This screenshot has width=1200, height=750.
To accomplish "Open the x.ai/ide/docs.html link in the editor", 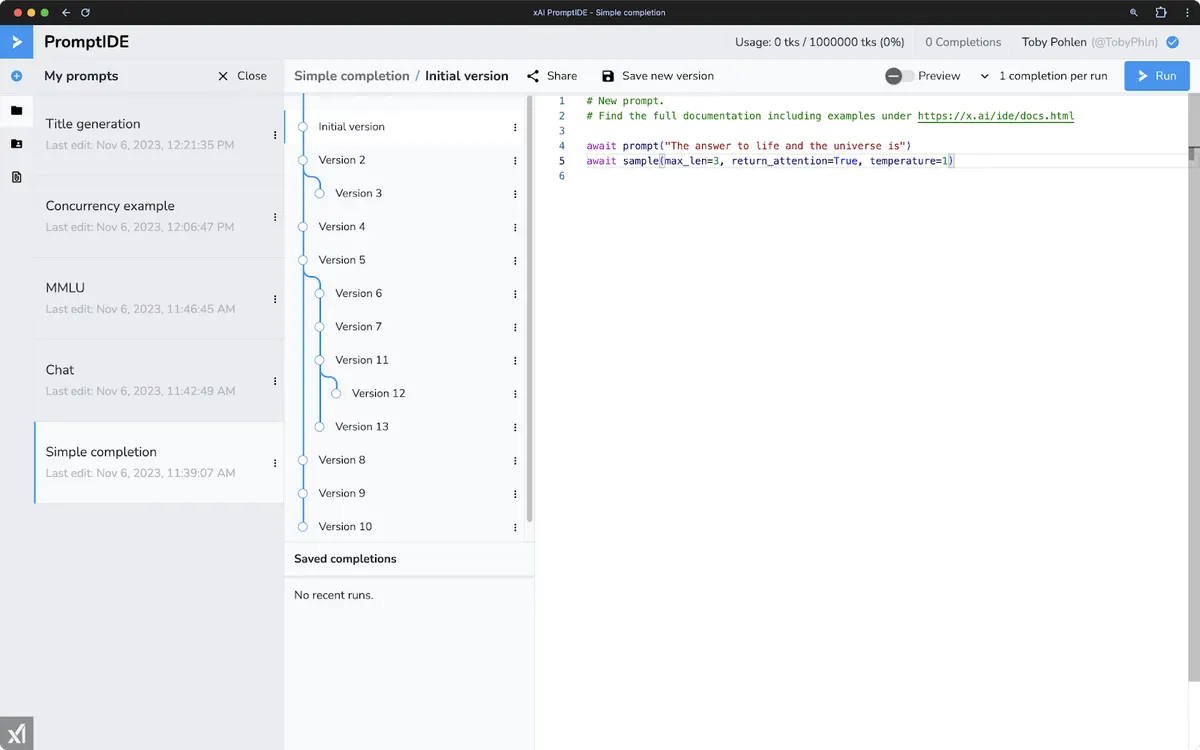I will pos(996,116).
